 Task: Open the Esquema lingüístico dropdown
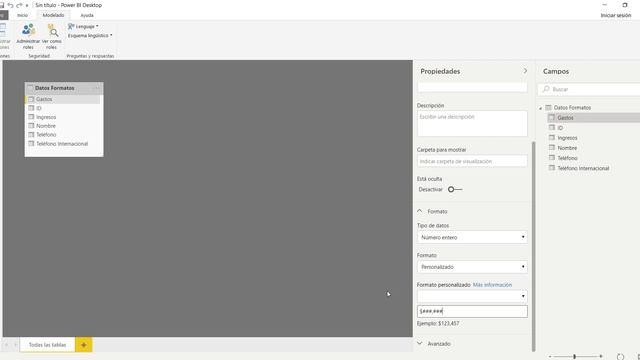[x=90, y=36]
